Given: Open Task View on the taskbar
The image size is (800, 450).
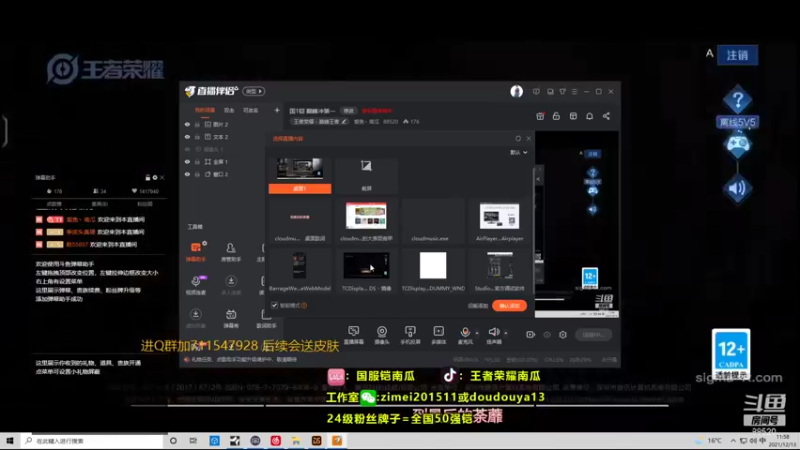Looking at the screenshot, I should coord(193,440).
